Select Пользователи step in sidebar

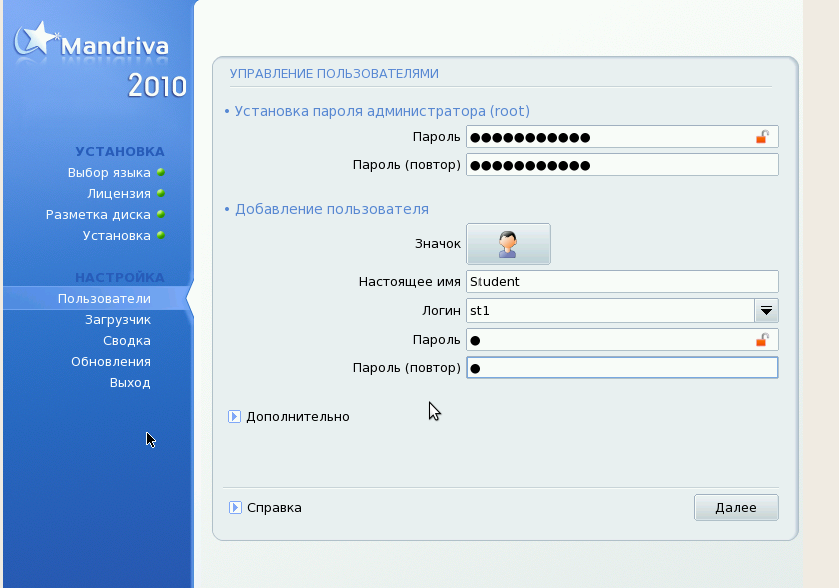click(x=104, y=299)
